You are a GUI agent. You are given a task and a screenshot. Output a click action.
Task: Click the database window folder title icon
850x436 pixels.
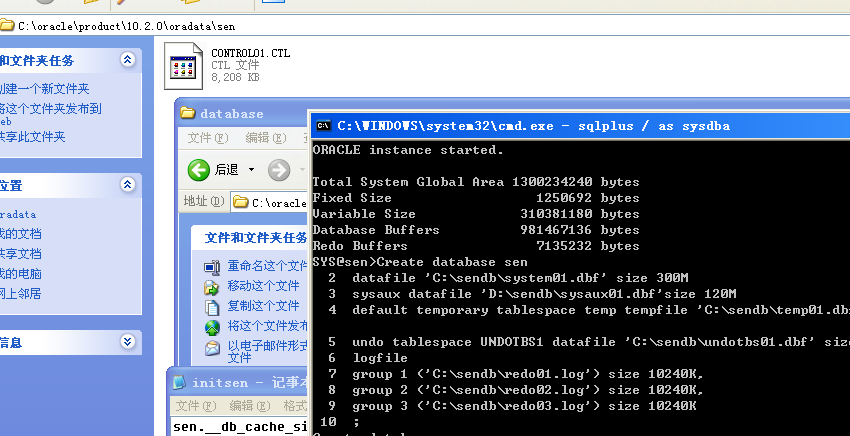tap(188, 113)
